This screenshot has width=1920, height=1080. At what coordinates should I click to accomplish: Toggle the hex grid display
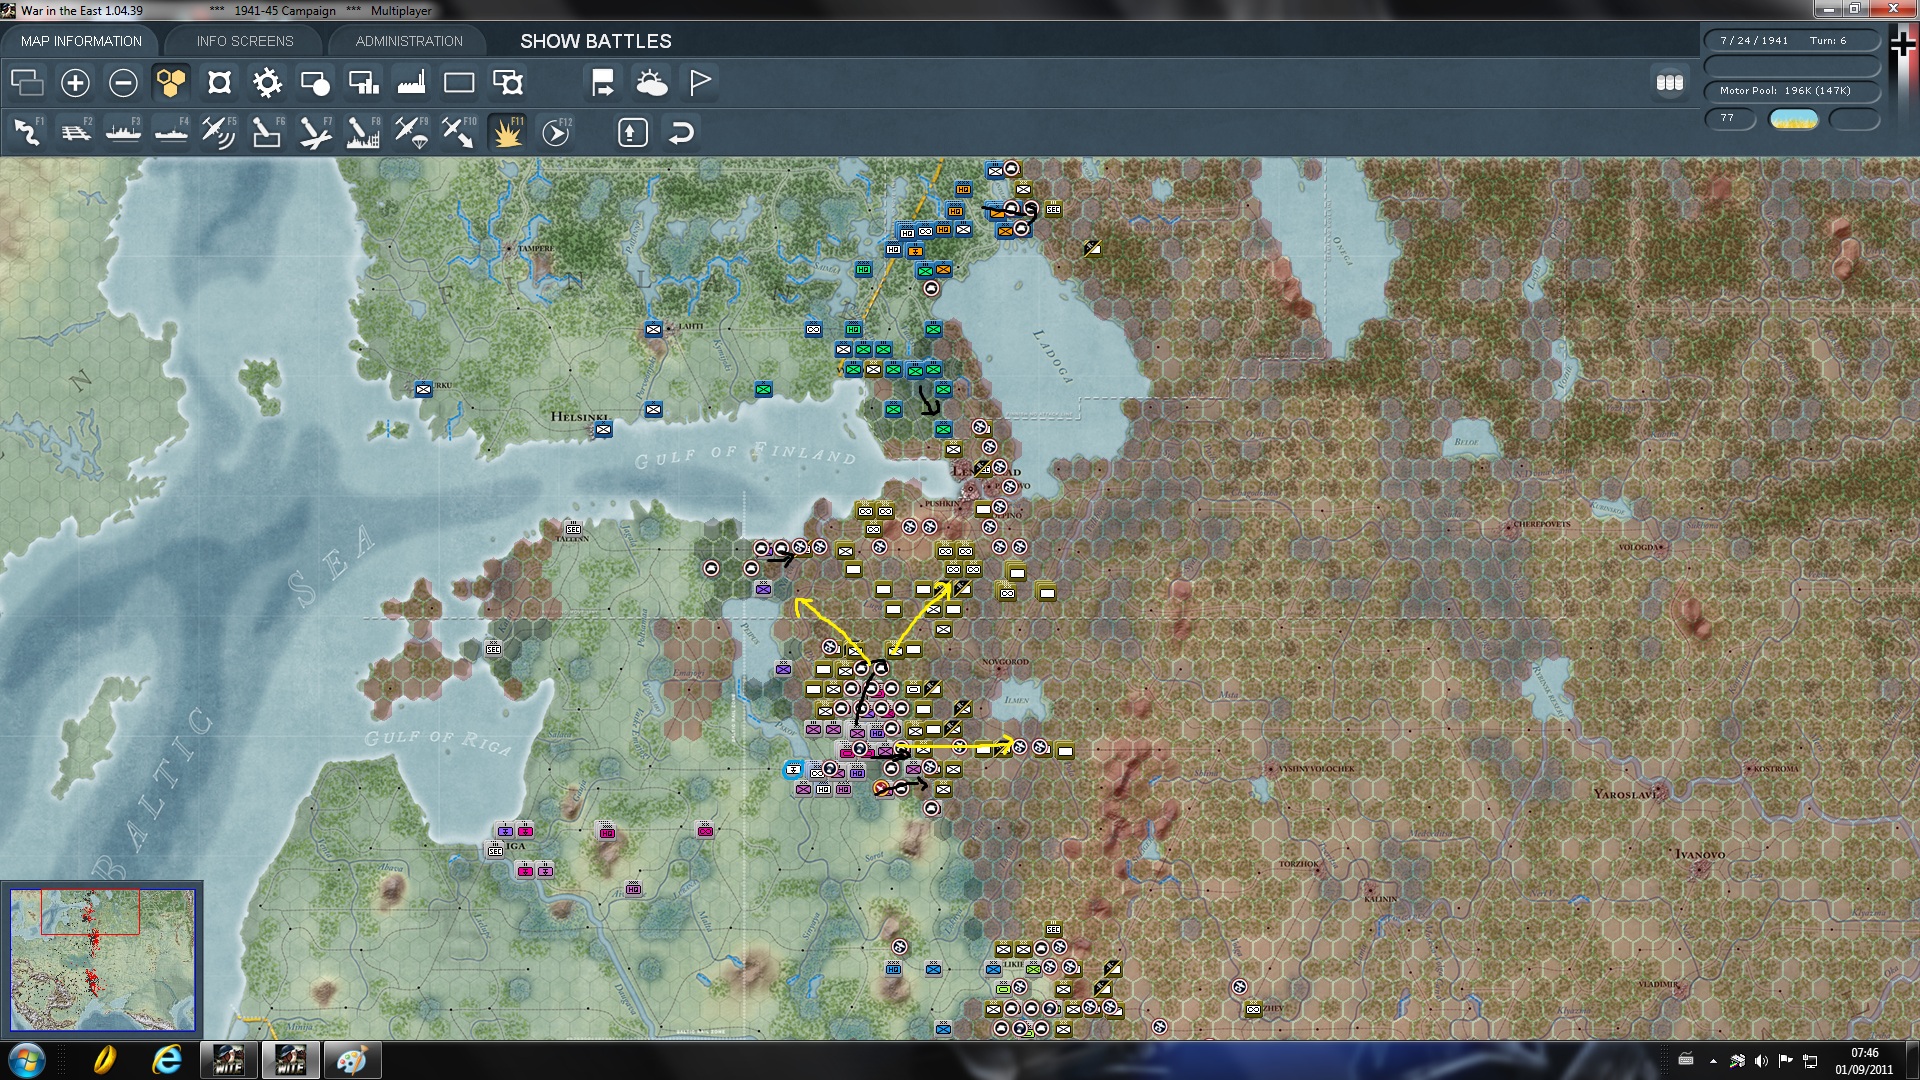(171, 83)
